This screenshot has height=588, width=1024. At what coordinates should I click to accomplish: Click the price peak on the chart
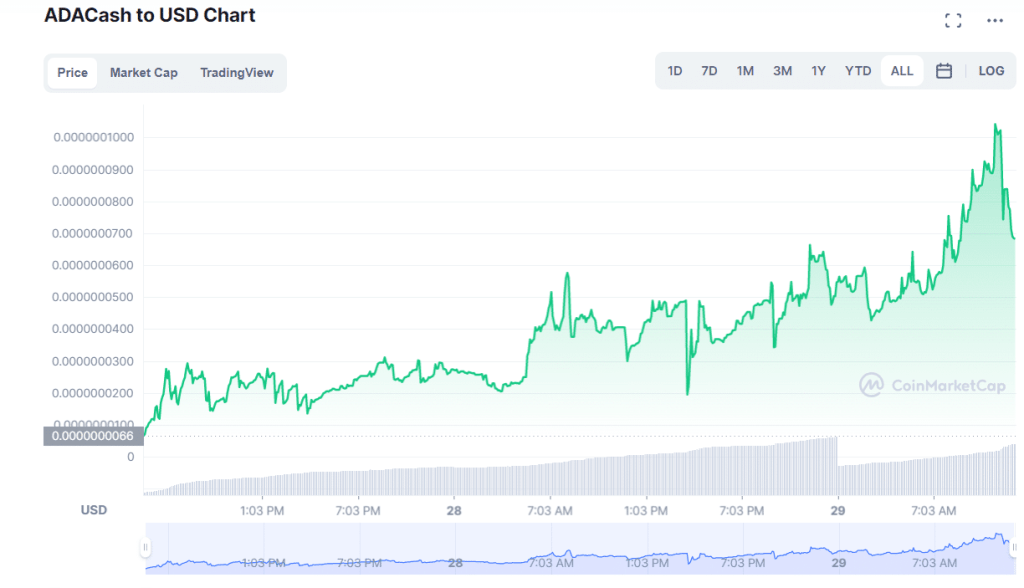[995, 125]
